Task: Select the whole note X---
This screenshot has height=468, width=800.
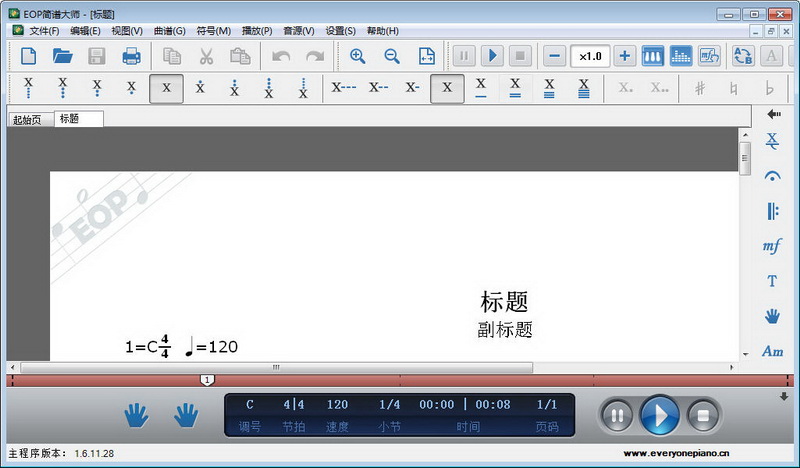Action: coord(343,88)
